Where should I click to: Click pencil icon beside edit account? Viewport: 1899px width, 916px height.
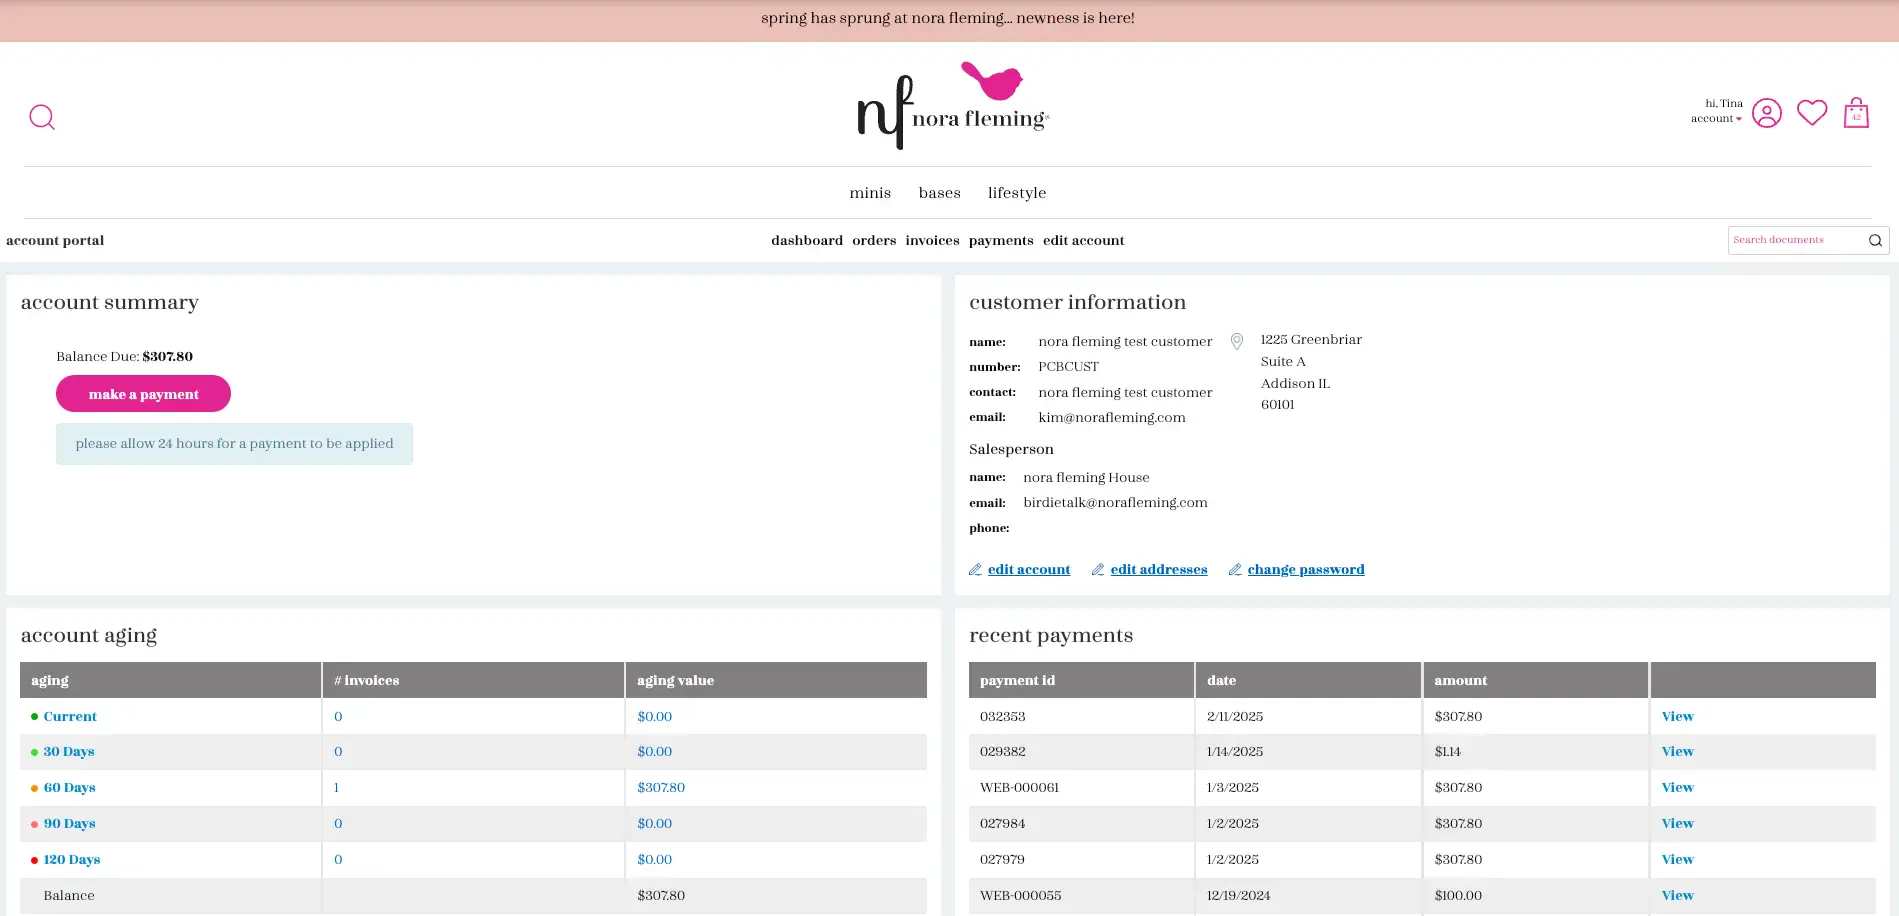click(975, 570)
